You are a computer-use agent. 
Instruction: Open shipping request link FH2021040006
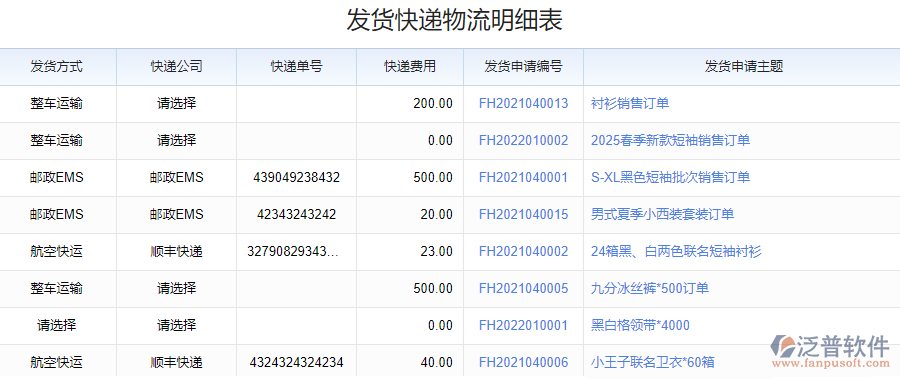[523, 362]
